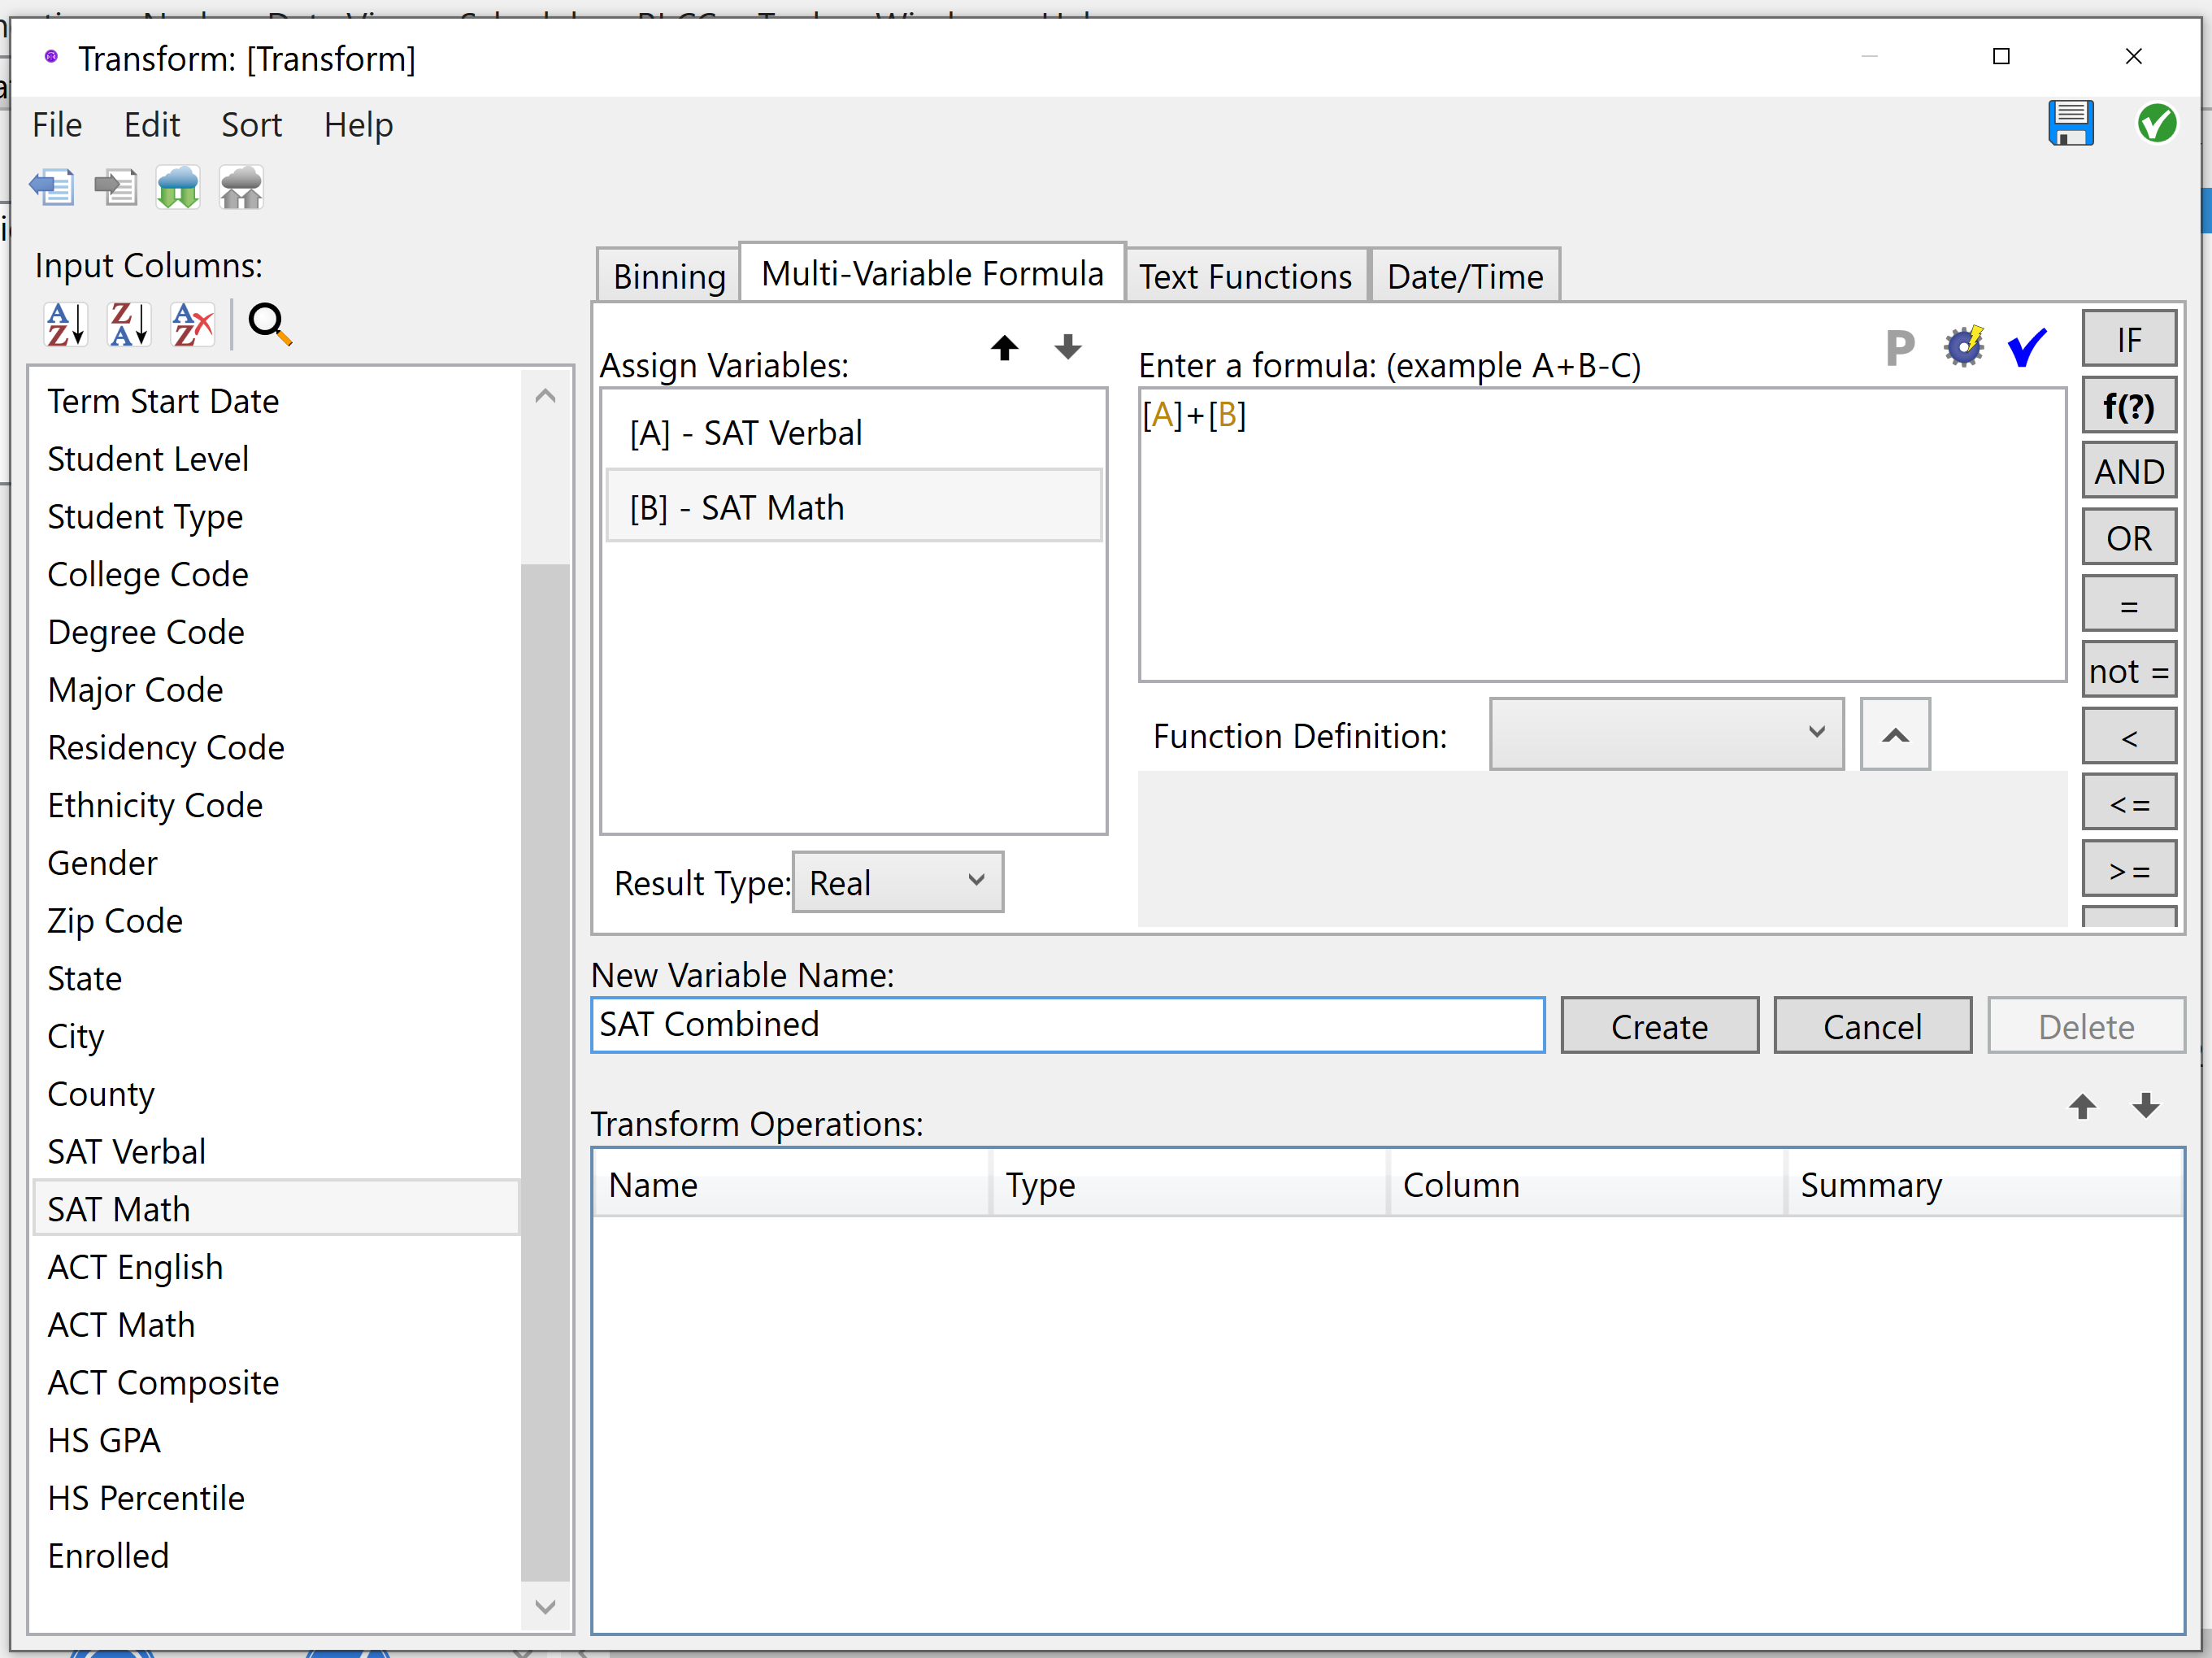Screen dimensions: 2212x1658
Task: Insert the equals operator button
Action: coord(2129,604)
